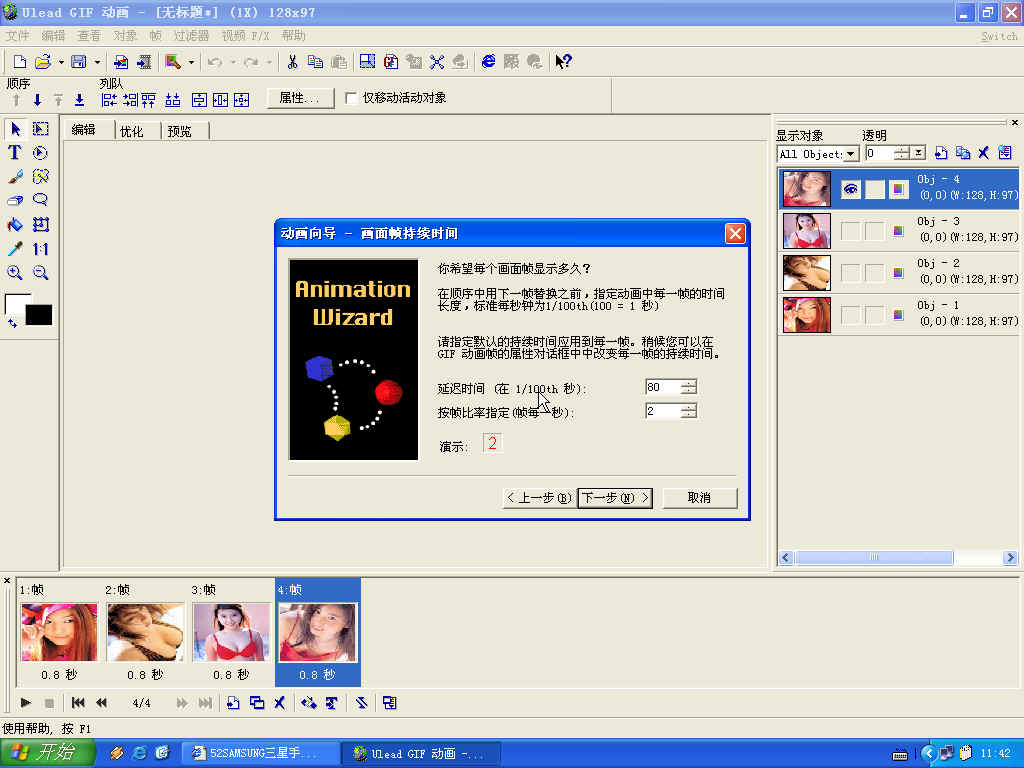
Task: Activate the Paint Bucket tool
Action: pyautogui.click(x=14, y=223)
